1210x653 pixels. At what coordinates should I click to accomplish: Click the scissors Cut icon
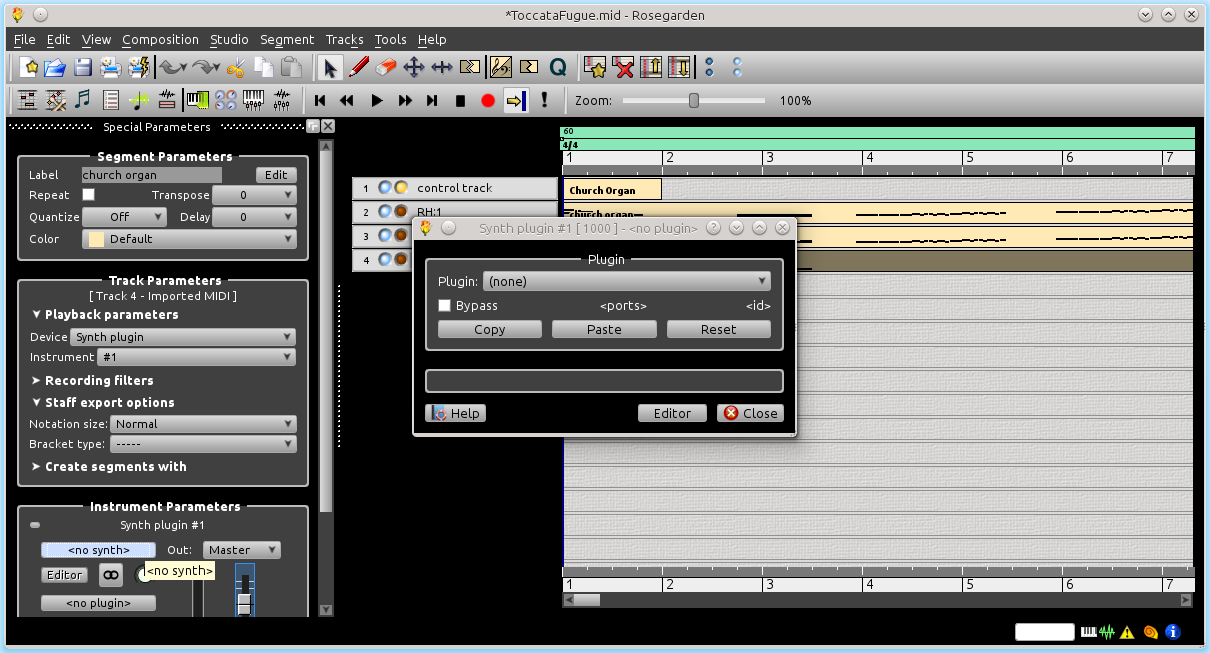236,68
